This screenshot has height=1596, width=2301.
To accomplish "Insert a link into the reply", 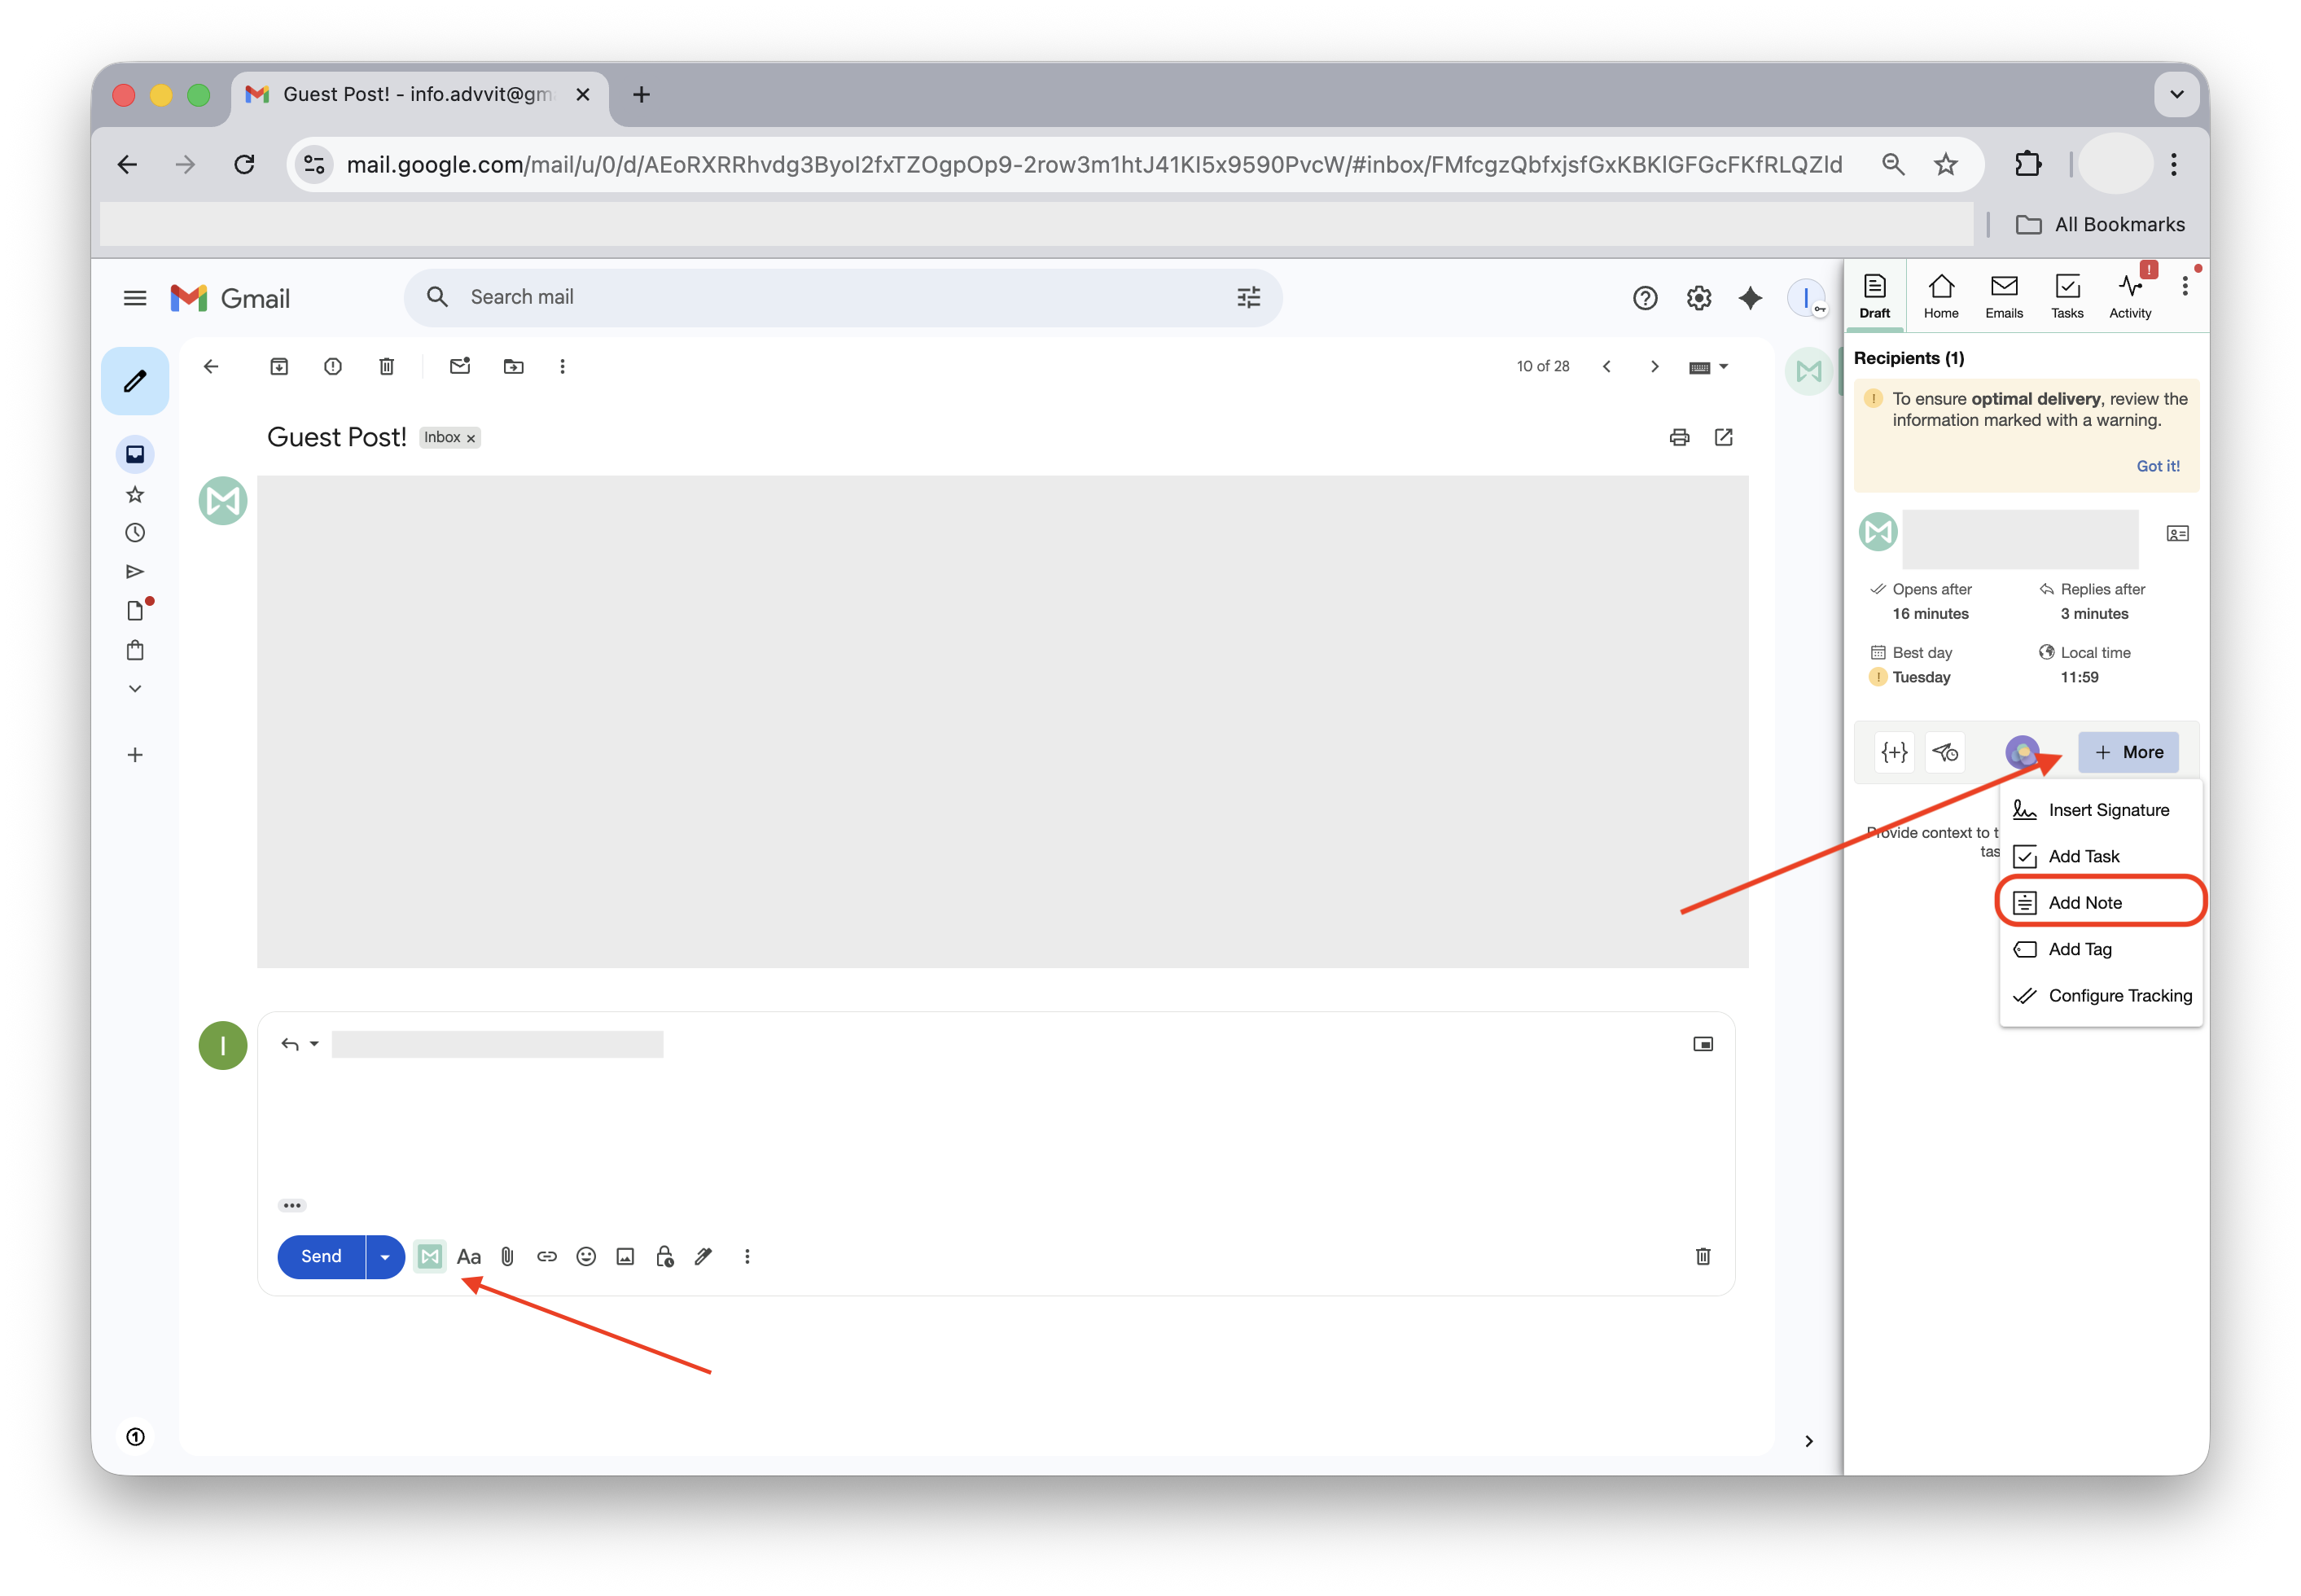I will click(547, 1257).
